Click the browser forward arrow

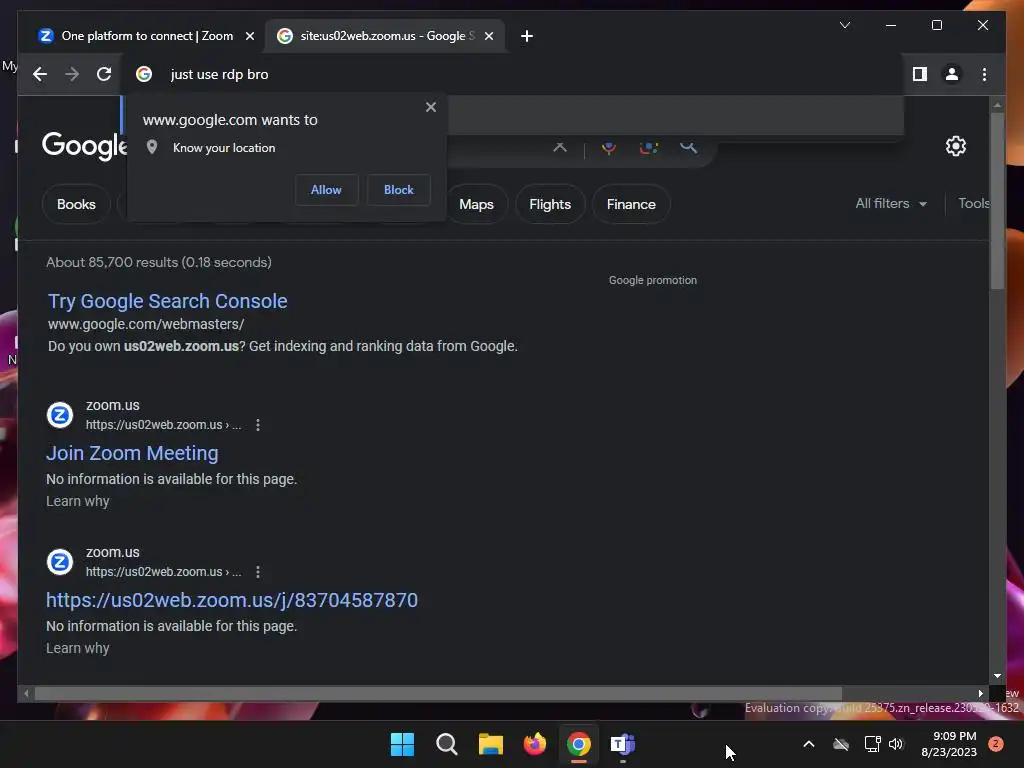[x=72, y=74]
